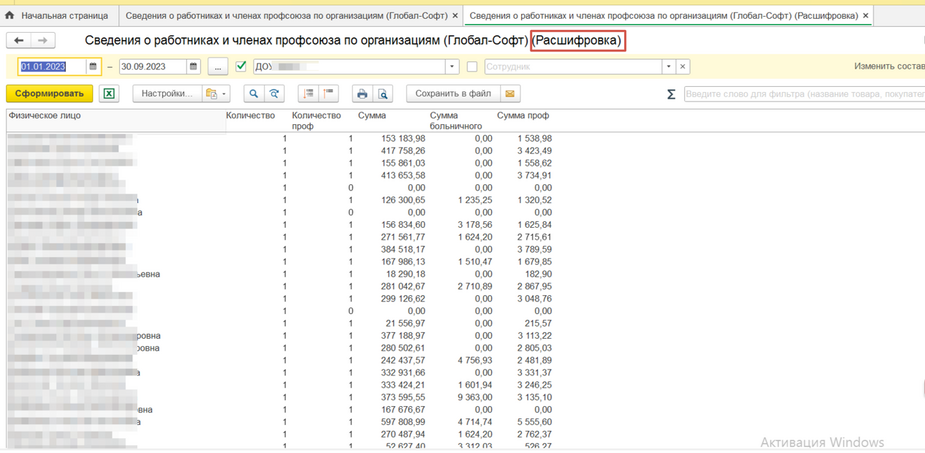Click the back navigation arrow

pyautogui.click(x=20, y=40)
